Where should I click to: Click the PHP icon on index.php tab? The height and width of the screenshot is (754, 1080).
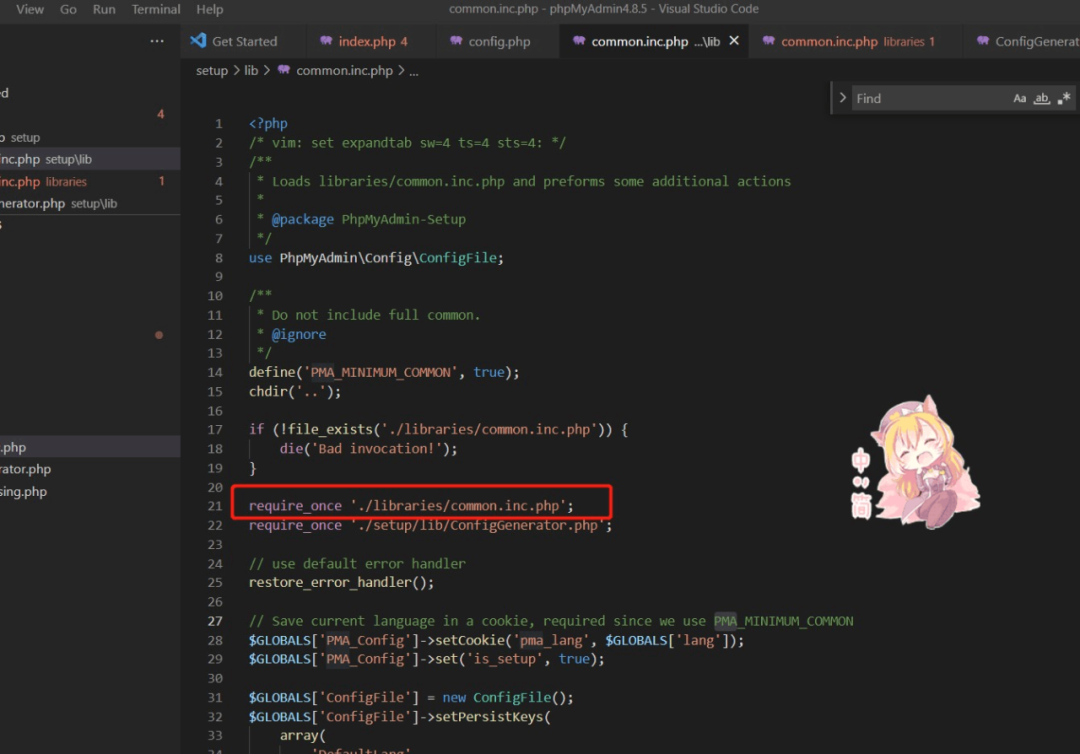tap(326, 41)
